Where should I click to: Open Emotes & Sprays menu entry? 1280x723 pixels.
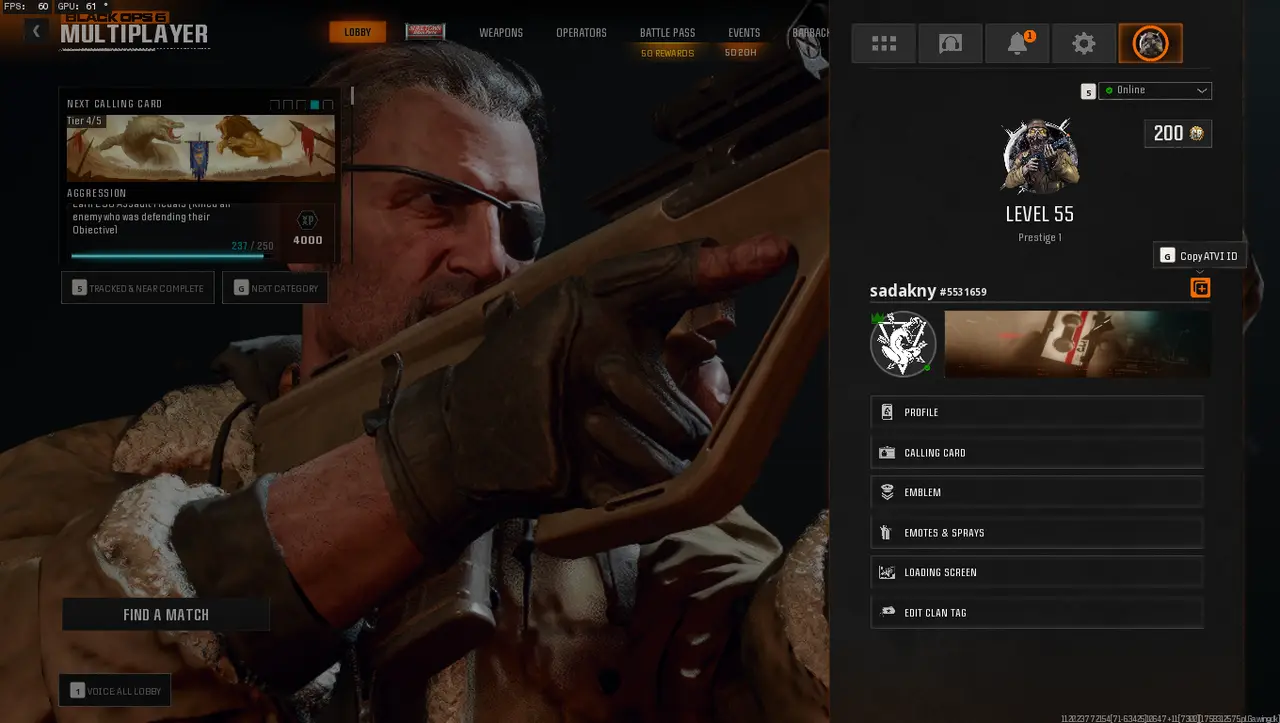[1037, 533]
